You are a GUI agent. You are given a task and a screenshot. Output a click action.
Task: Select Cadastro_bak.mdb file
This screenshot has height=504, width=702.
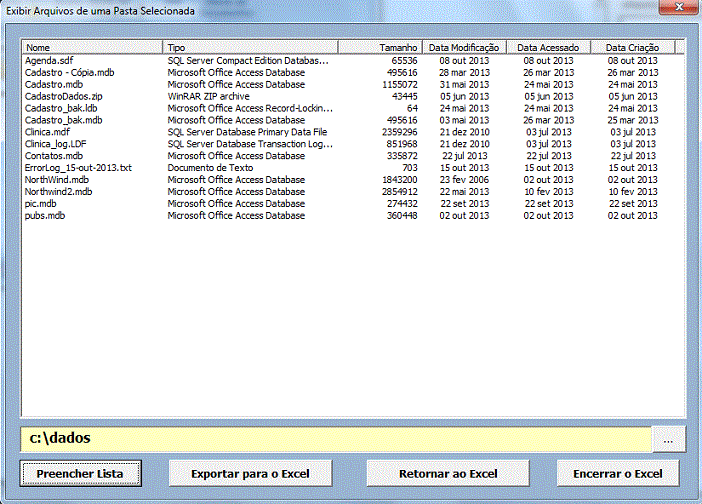[x=64, y=120]
